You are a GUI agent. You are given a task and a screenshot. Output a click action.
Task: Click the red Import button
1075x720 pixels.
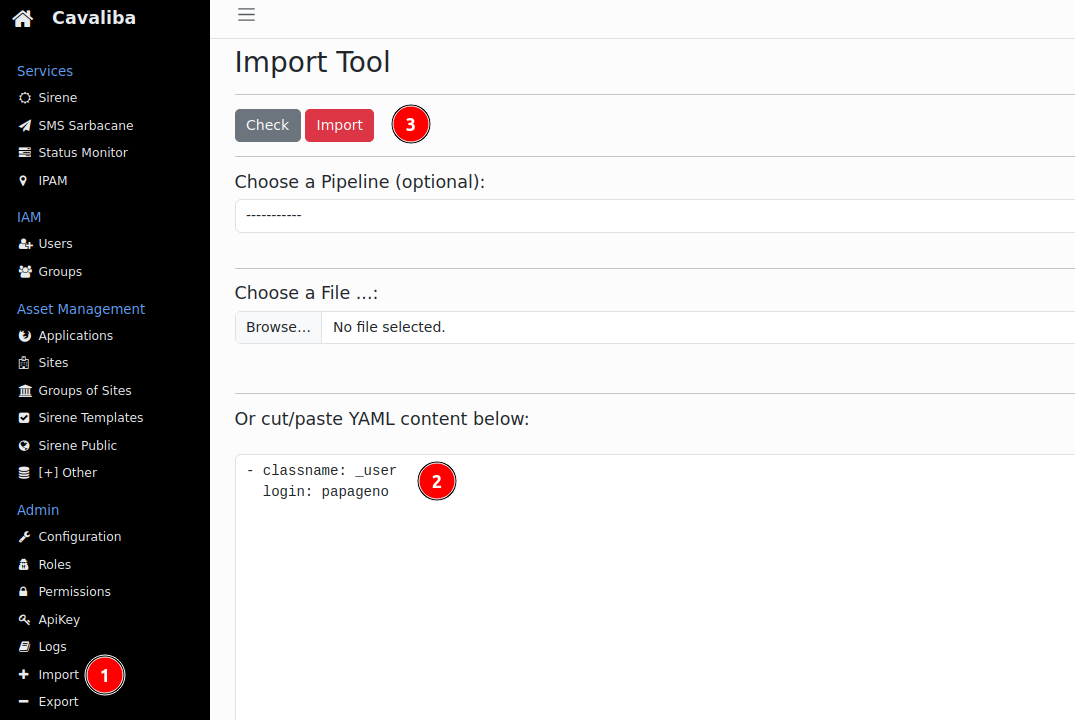339,124
